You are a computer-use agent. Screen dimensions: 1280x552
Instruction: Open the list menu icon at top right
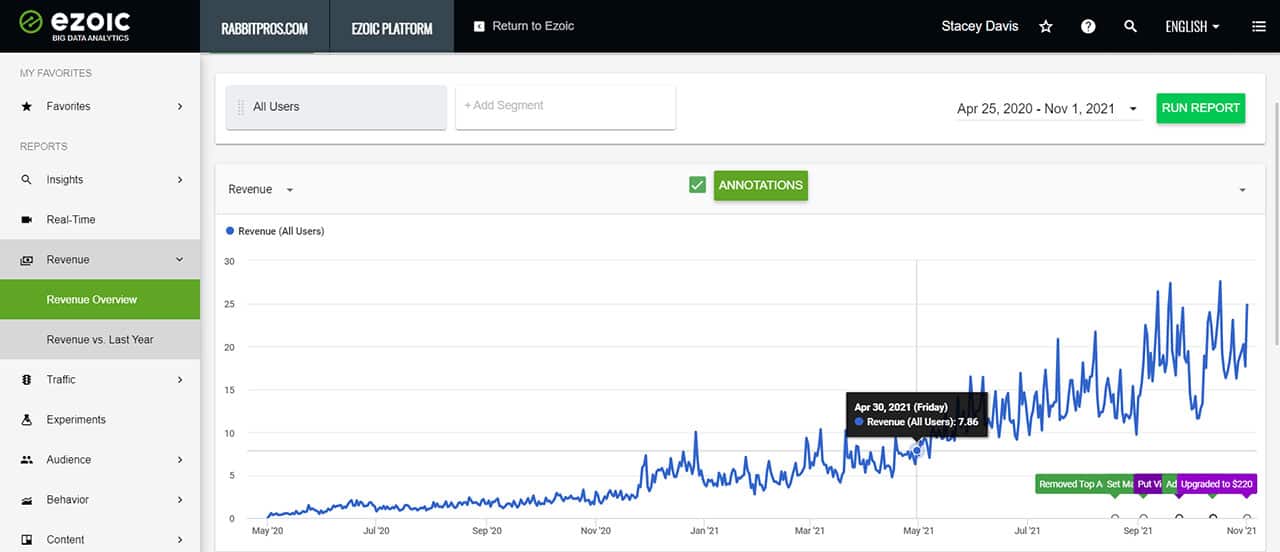(1258, 27)
